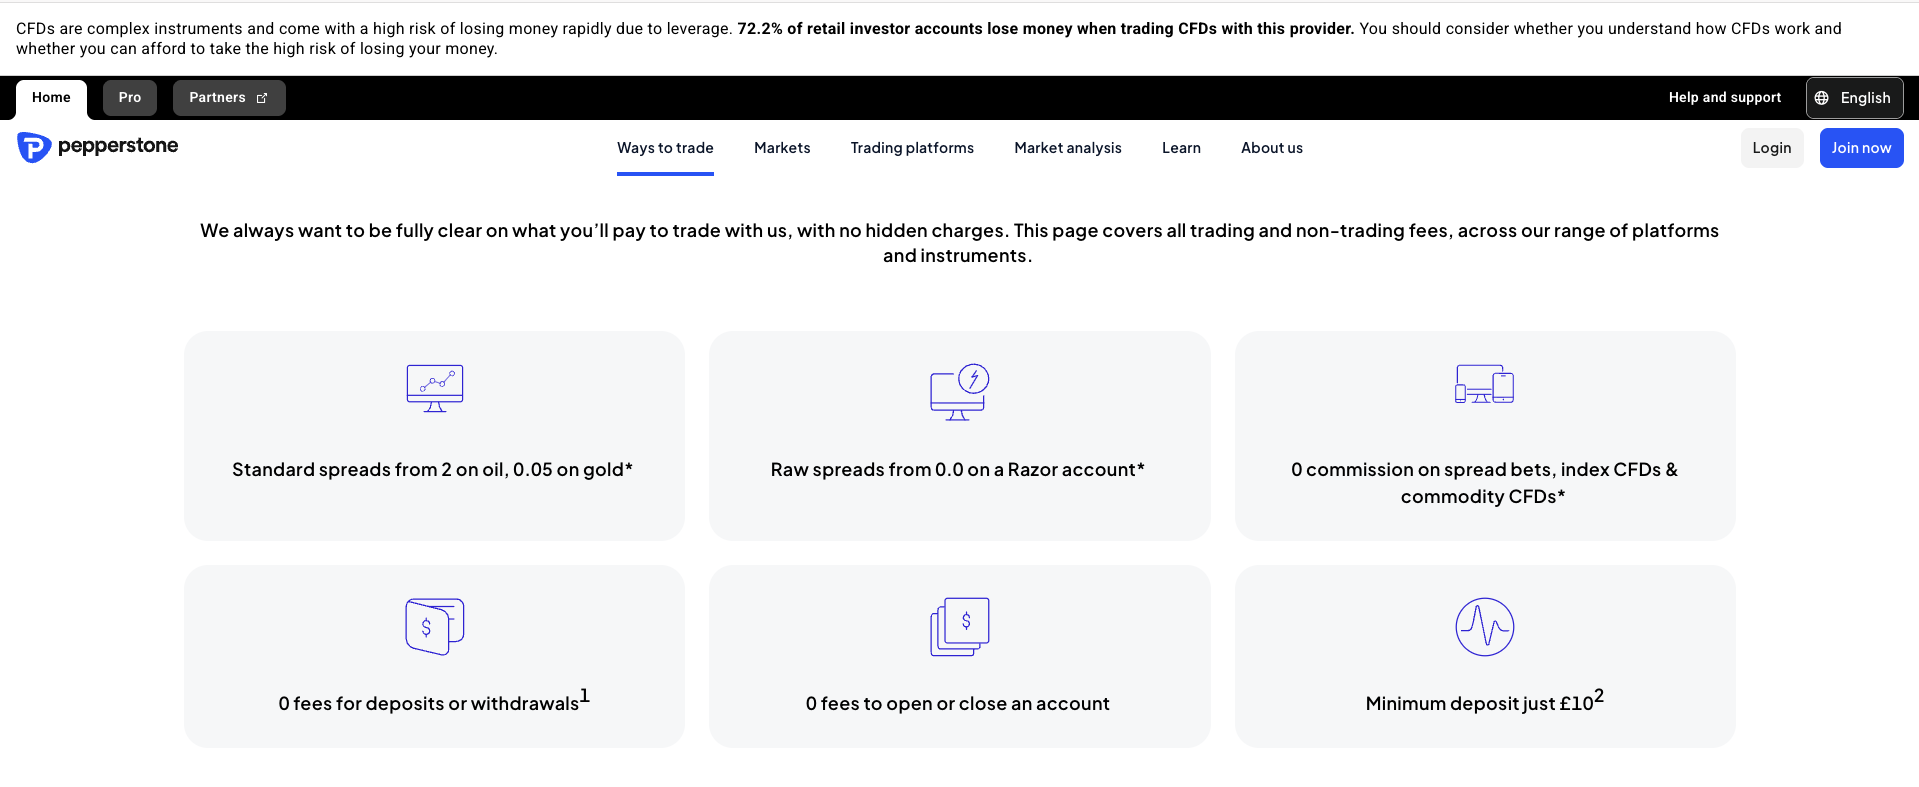1919x787 pixels.
Task: Switch to the Pro tab
Action: pyautogui.click(x=130, y=98)
